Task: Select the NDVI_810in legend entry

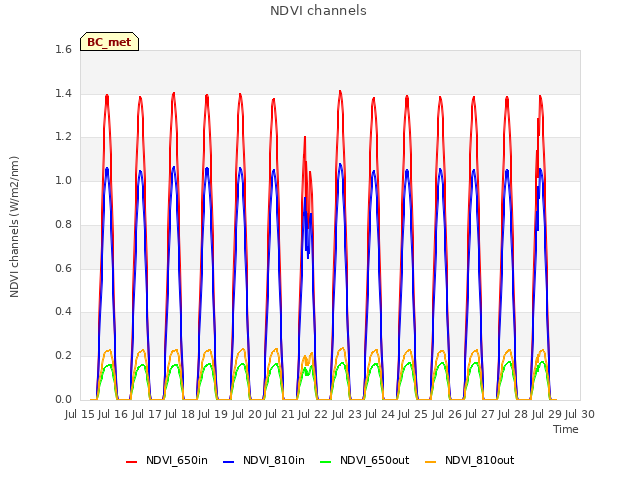Action: [x=264, y=461]
